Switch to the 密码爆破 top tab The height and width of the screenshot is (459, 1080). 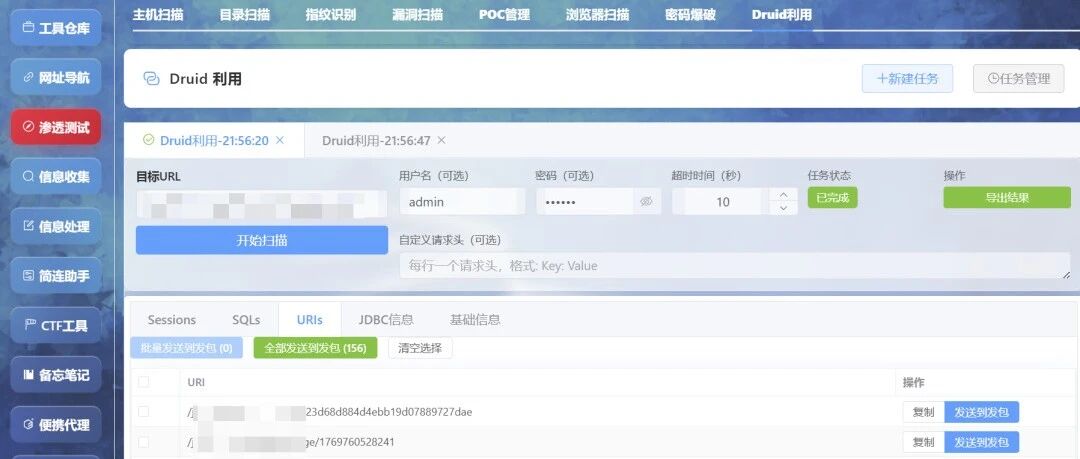(690, 14)
